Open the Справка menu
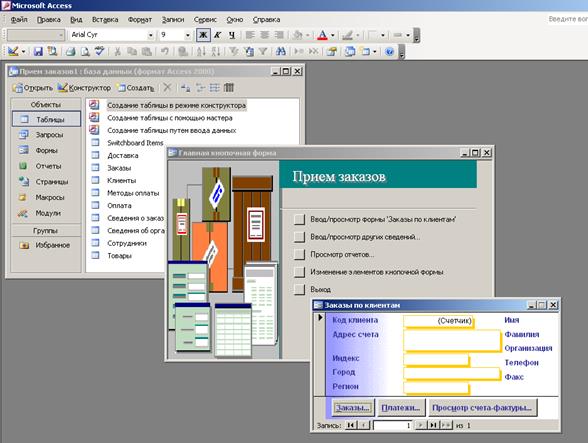588x443 pixels. coord(266,20)
